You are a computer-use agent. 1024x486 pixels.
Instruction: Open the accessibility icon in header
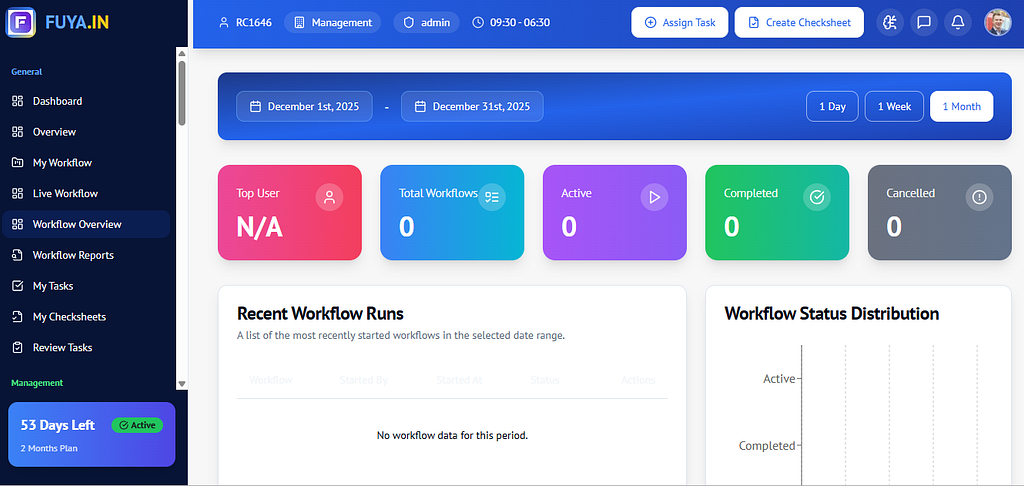click(889, 23)
